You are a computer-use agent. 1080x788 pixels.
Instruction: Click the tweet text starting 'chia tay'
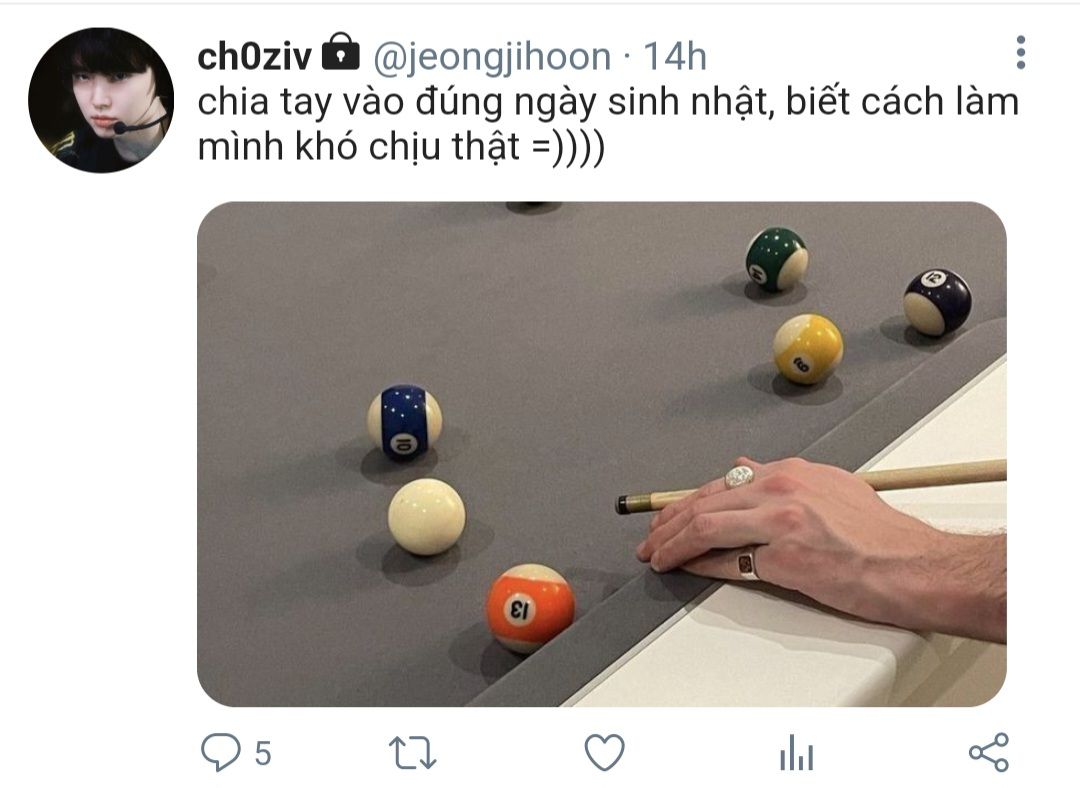pyautogui.click(x=608, y=124)
